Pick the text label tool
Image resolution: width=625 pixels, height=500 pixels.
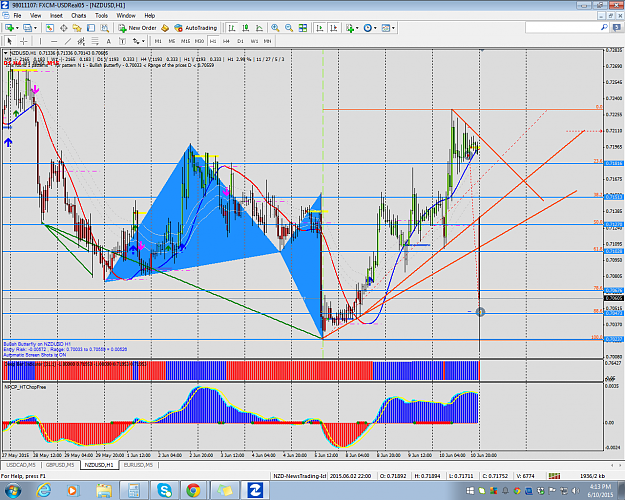pyautogui.click(x=108, y=41)
